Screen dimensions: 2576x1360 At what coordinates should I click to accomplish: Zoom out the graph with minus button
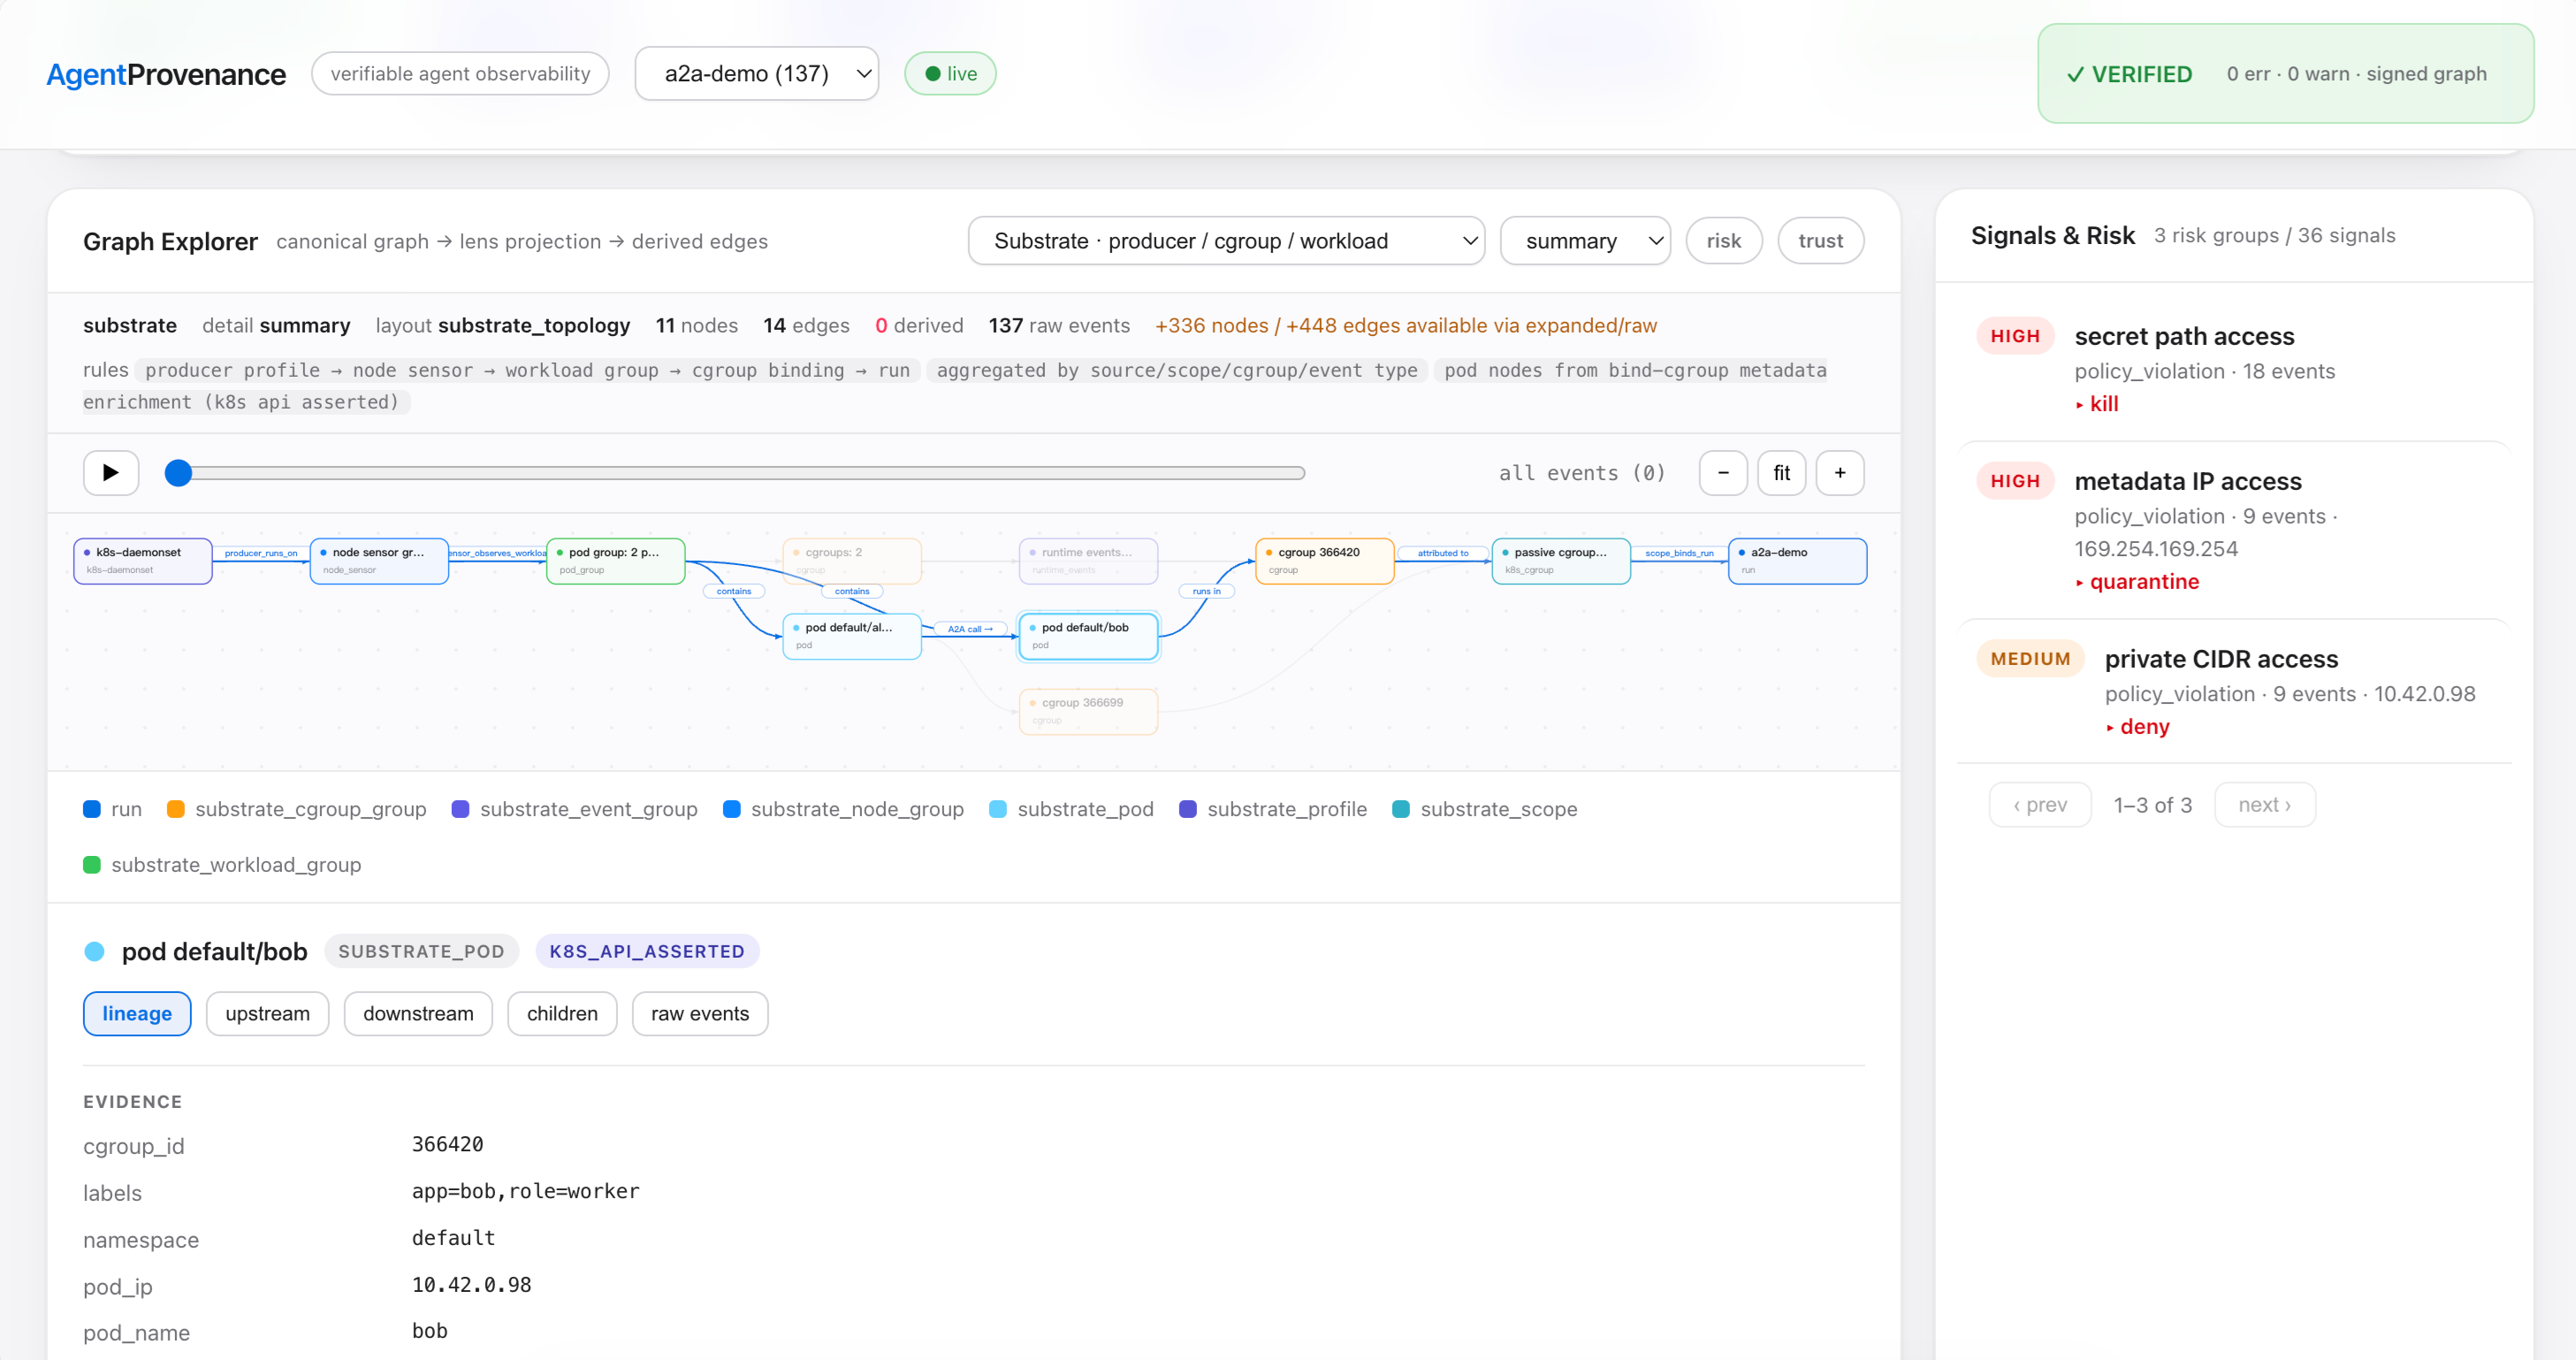(x=1723, y=473)
